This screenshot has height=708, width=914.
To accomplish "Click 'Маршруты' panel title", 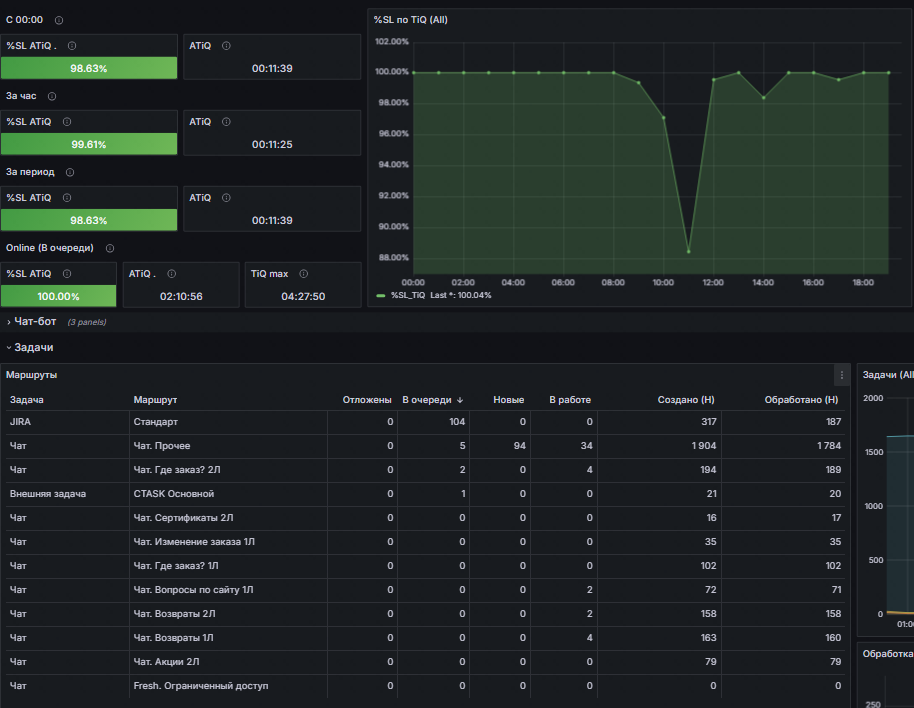I will pyautogui.click(x=31, y=375).
